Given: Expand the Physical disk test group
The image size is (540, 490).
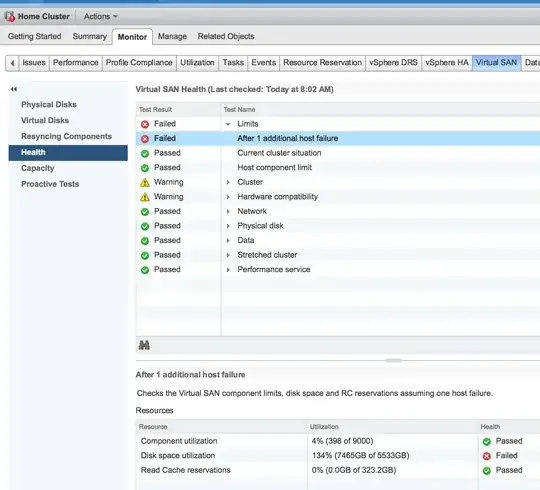Looking at the screenshot, I should click(228, 226).
